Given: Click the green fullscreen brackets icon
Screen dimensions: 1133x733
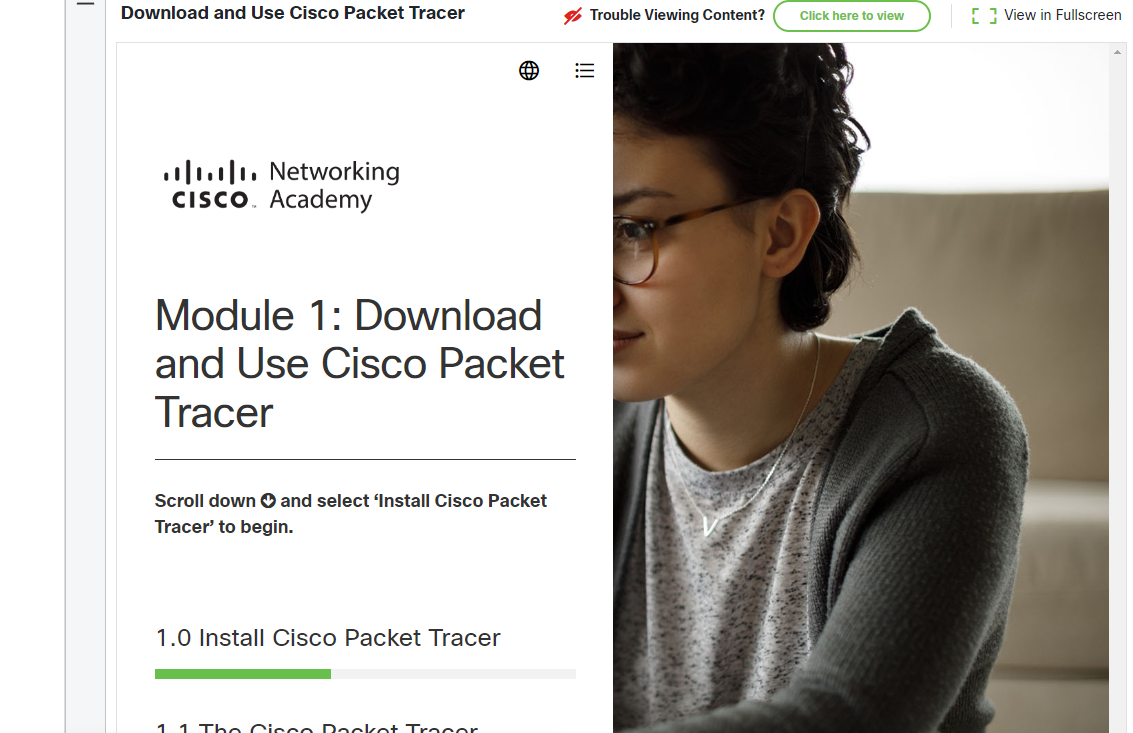Looking at the screenshot, I should point(984,15).
